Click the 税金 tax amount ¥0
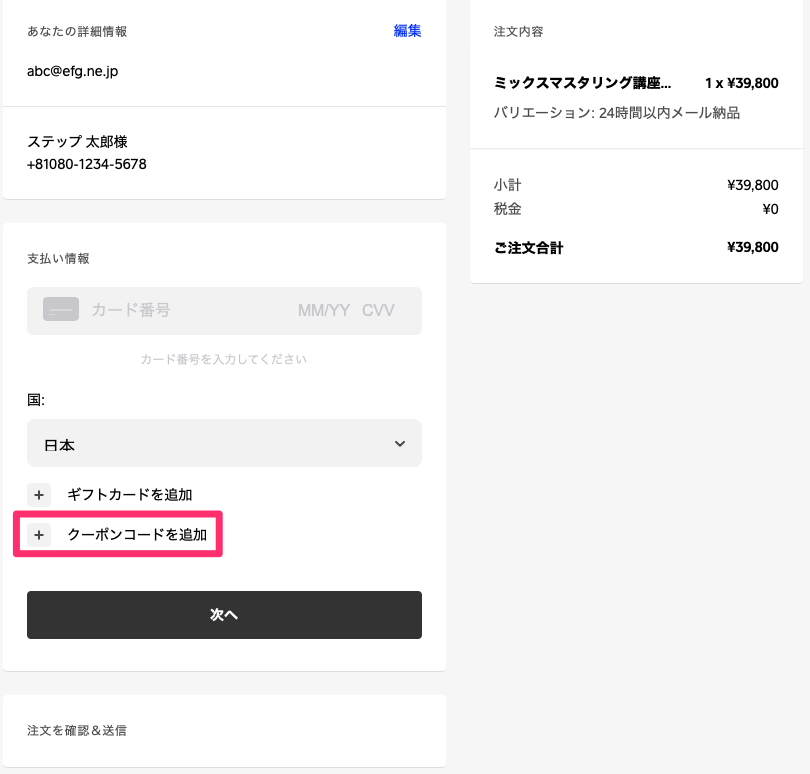Image resolution: width=810 pixels, height=774 pixels. click(770, 209)
